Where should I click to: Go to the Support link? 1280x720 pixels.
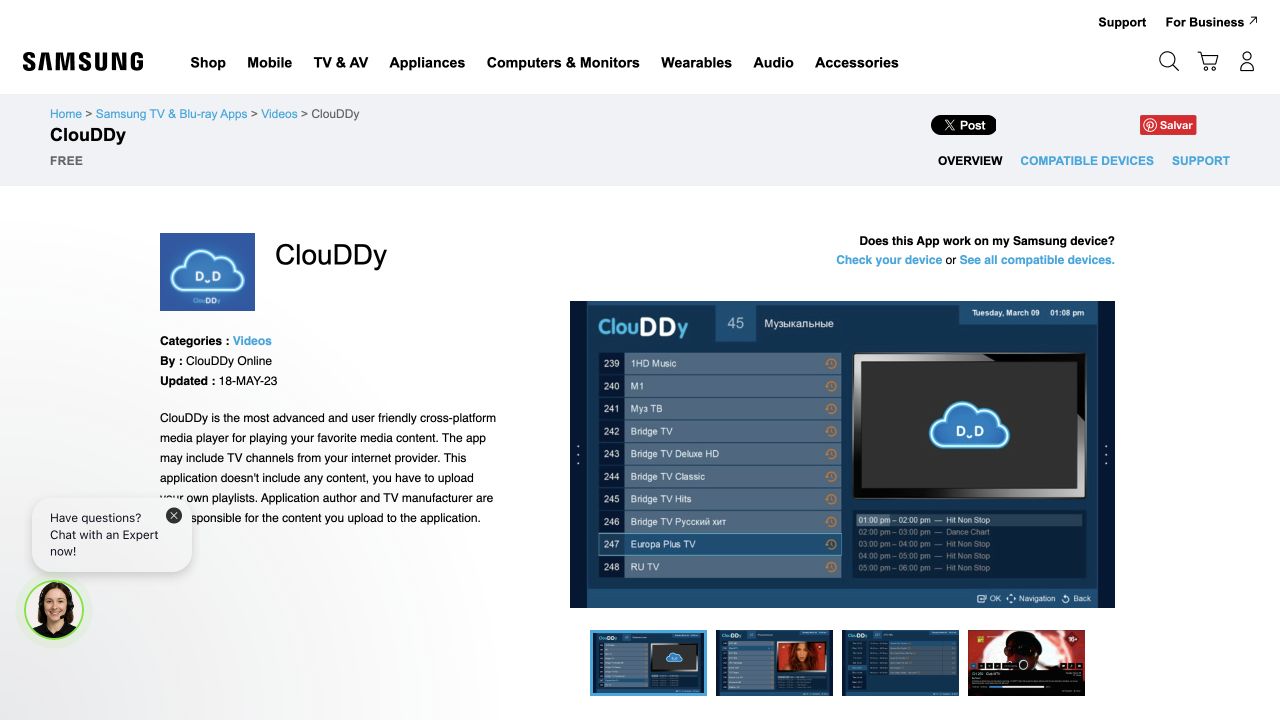click(x=1122, y=22)
